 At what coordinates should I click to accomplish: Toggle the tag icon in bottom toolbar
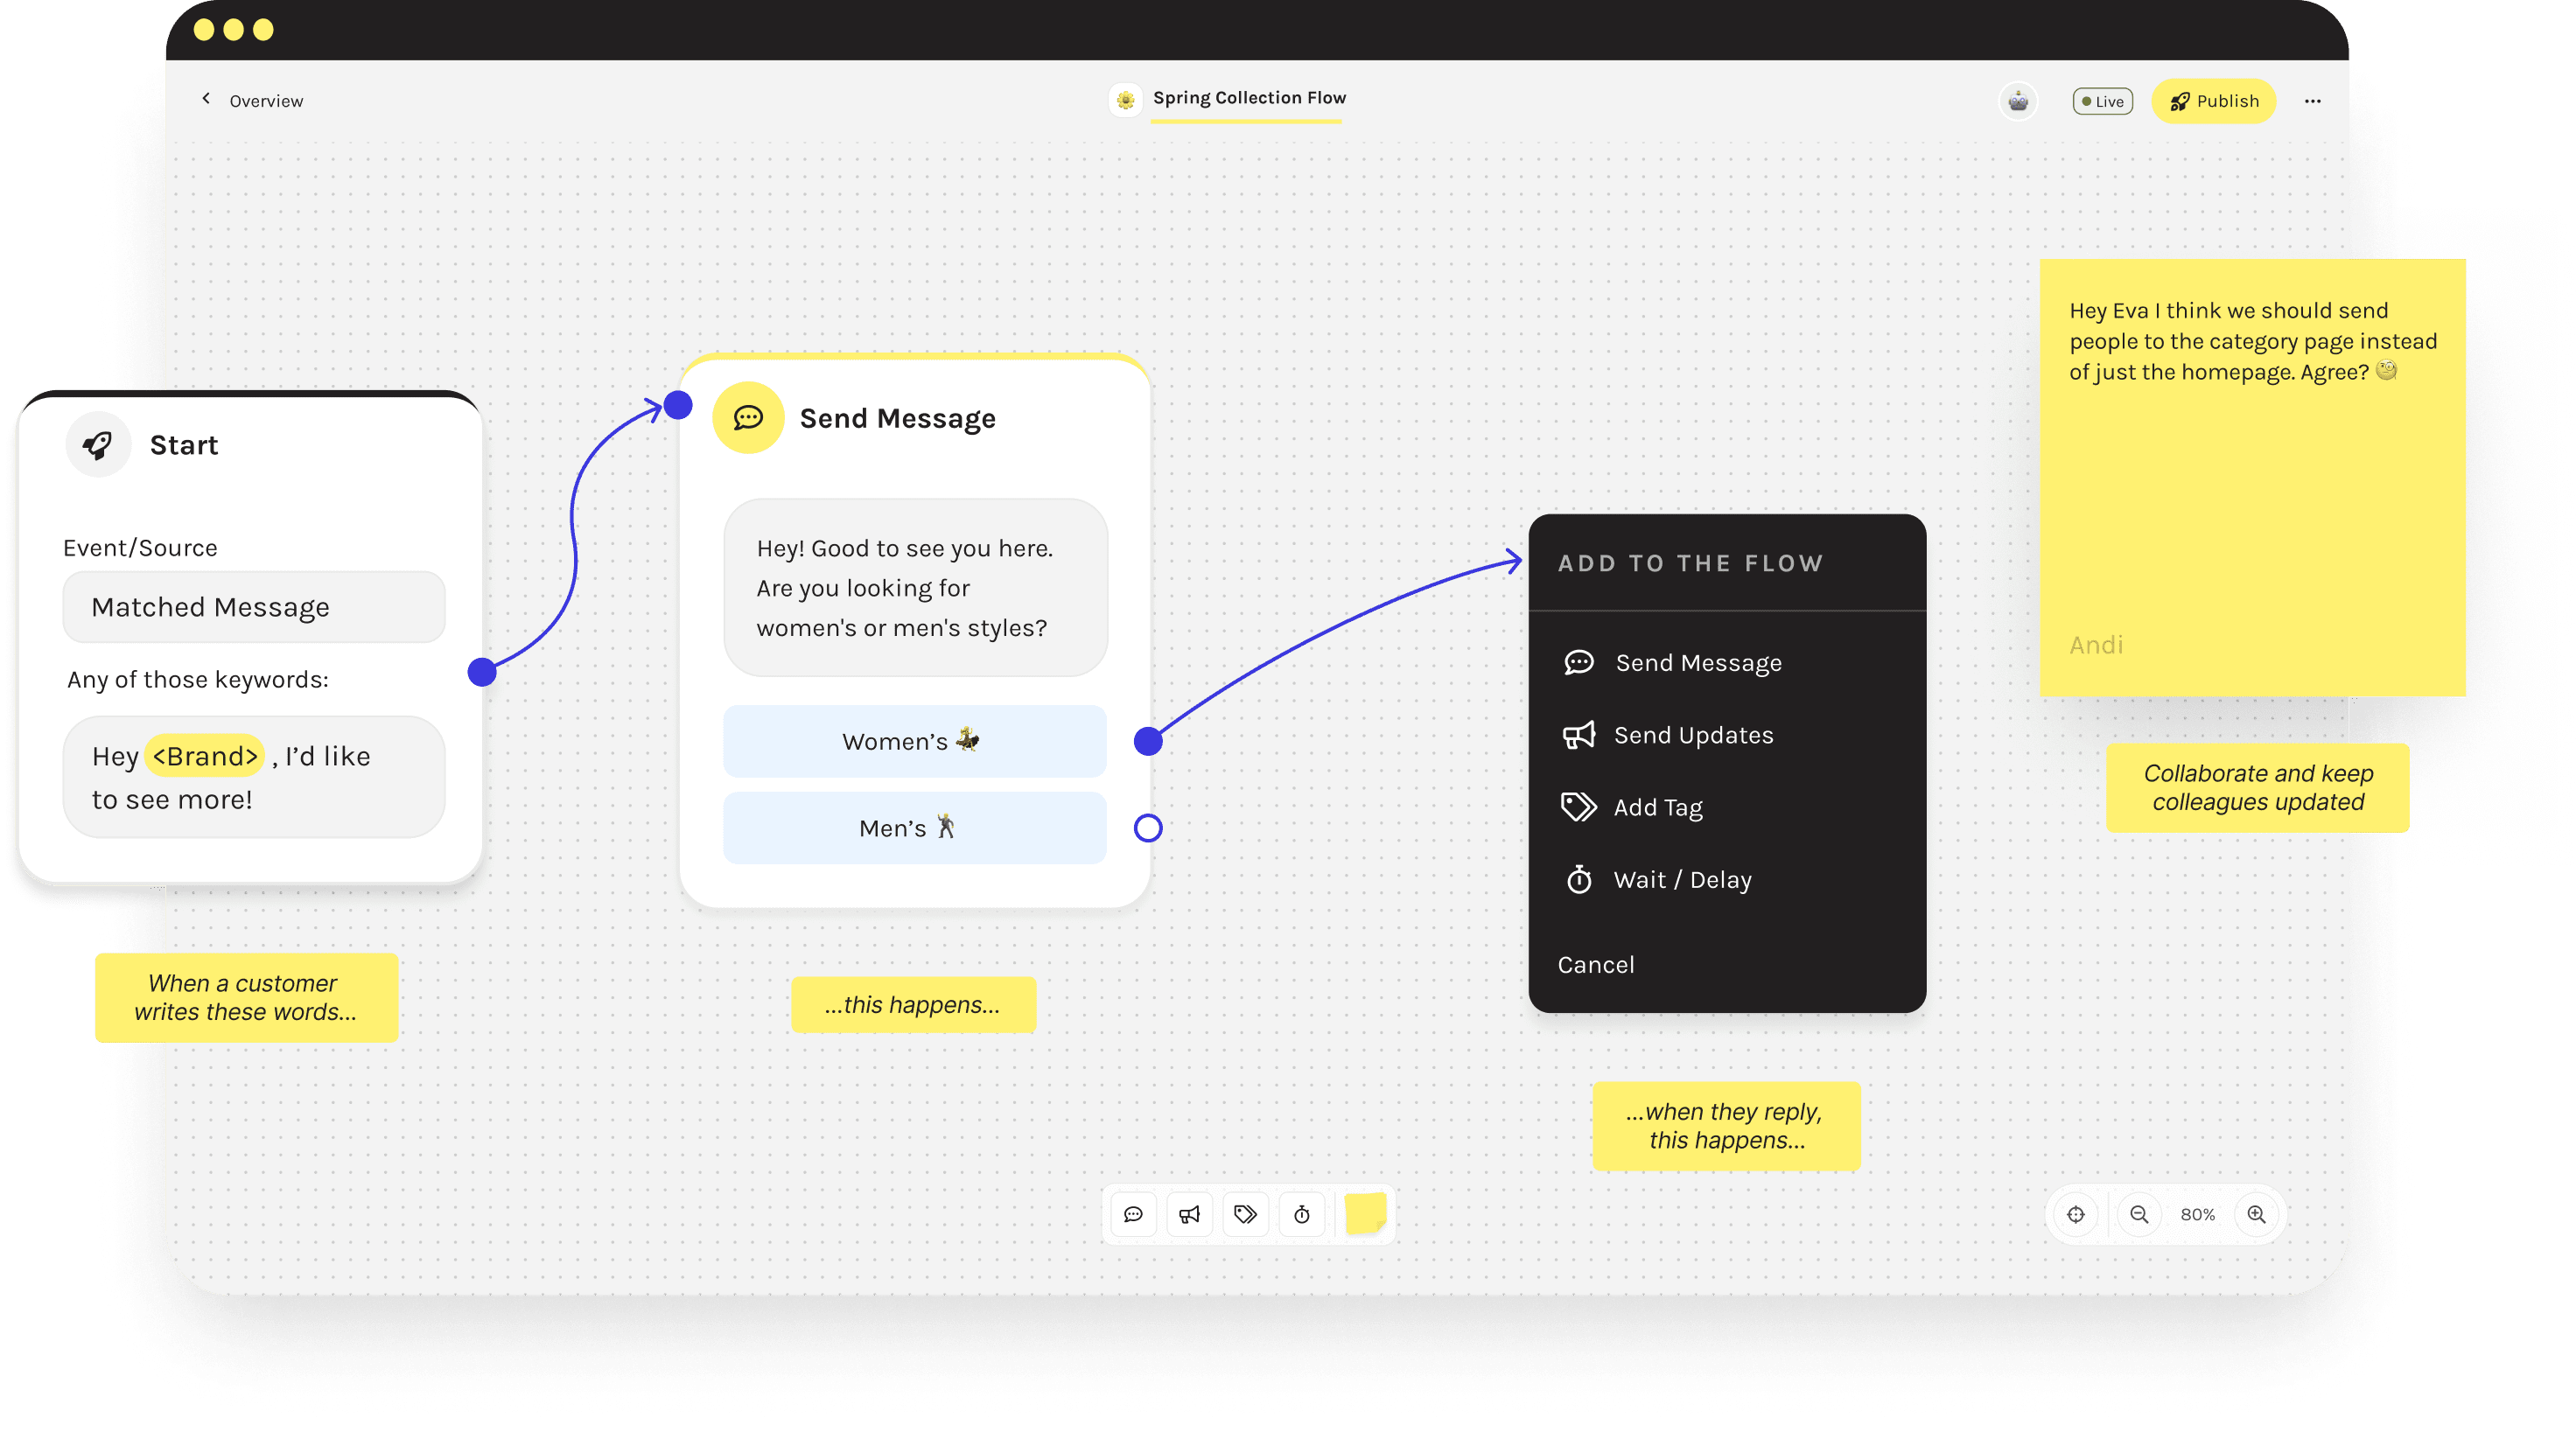pyautogui.click(x=1247, y=1212)
